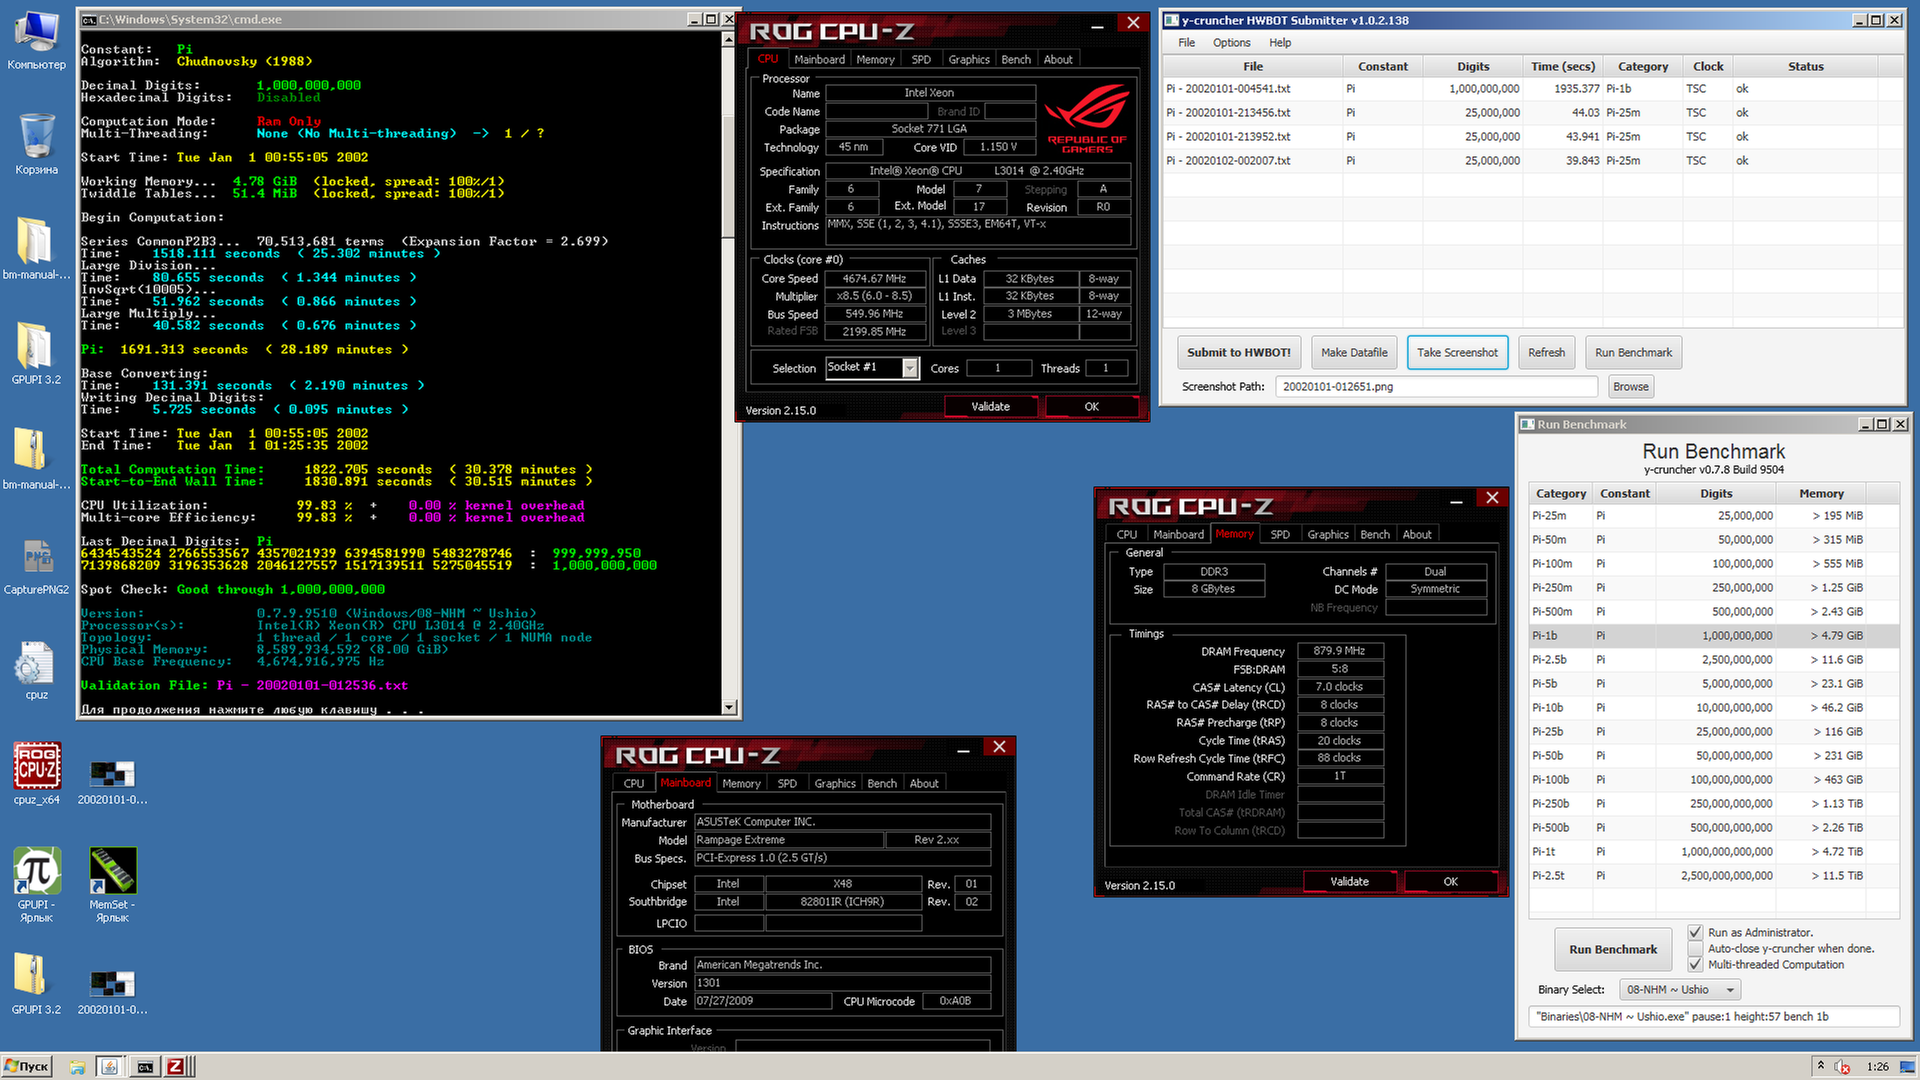
Task: Open the File menu in HWBOT Submitter
Action: (1186, 43)
